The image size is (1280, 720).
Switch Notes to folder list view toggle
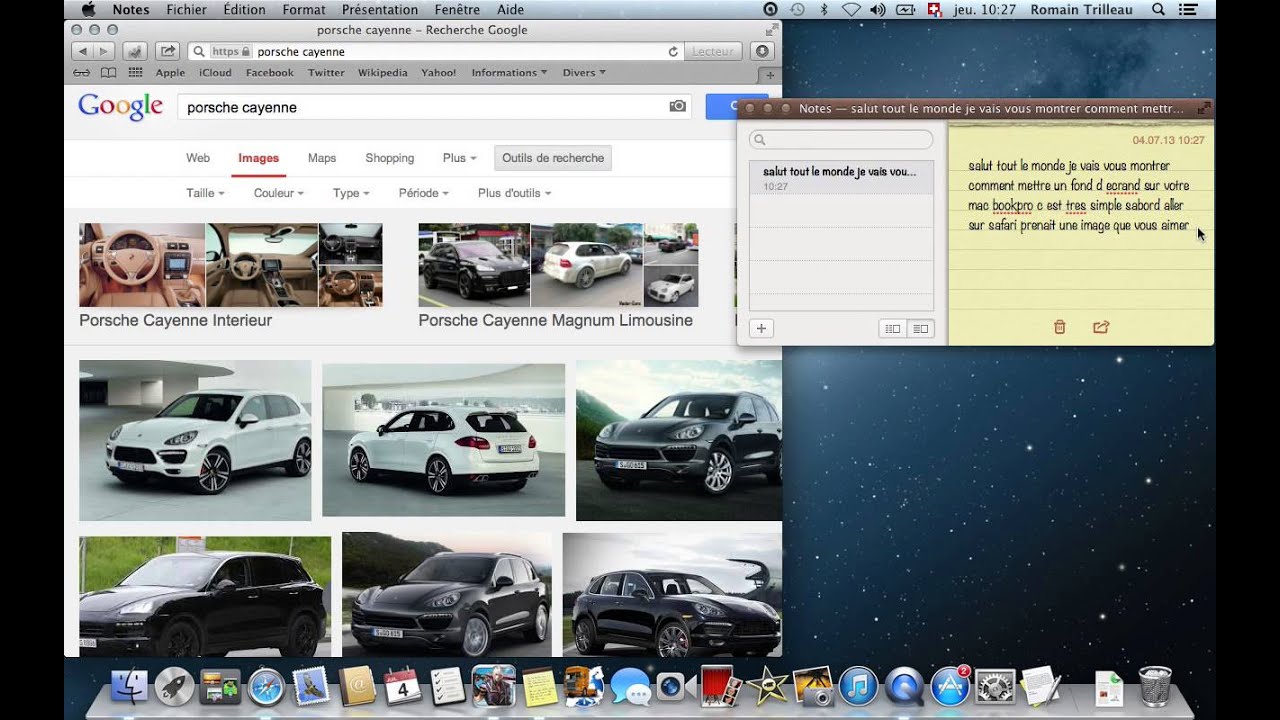[x=893, y=328]
